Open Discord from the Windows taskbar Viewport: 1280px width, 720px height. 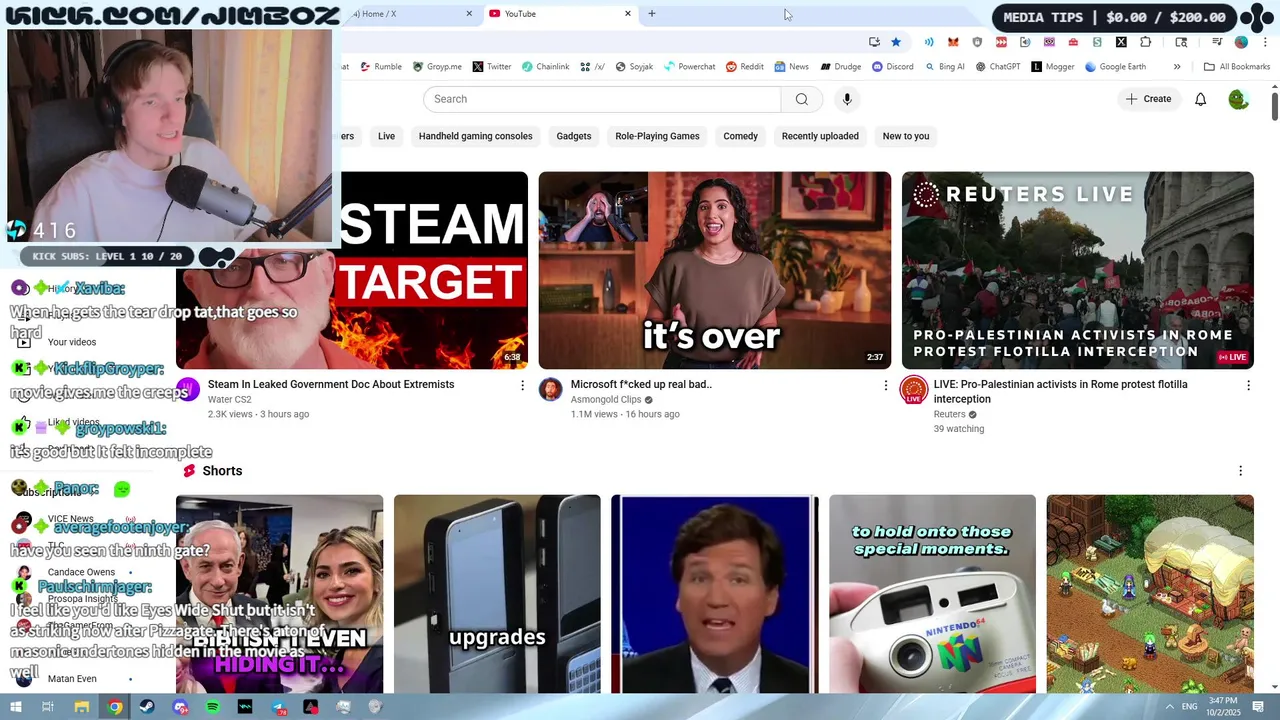(x=180, y=707)
